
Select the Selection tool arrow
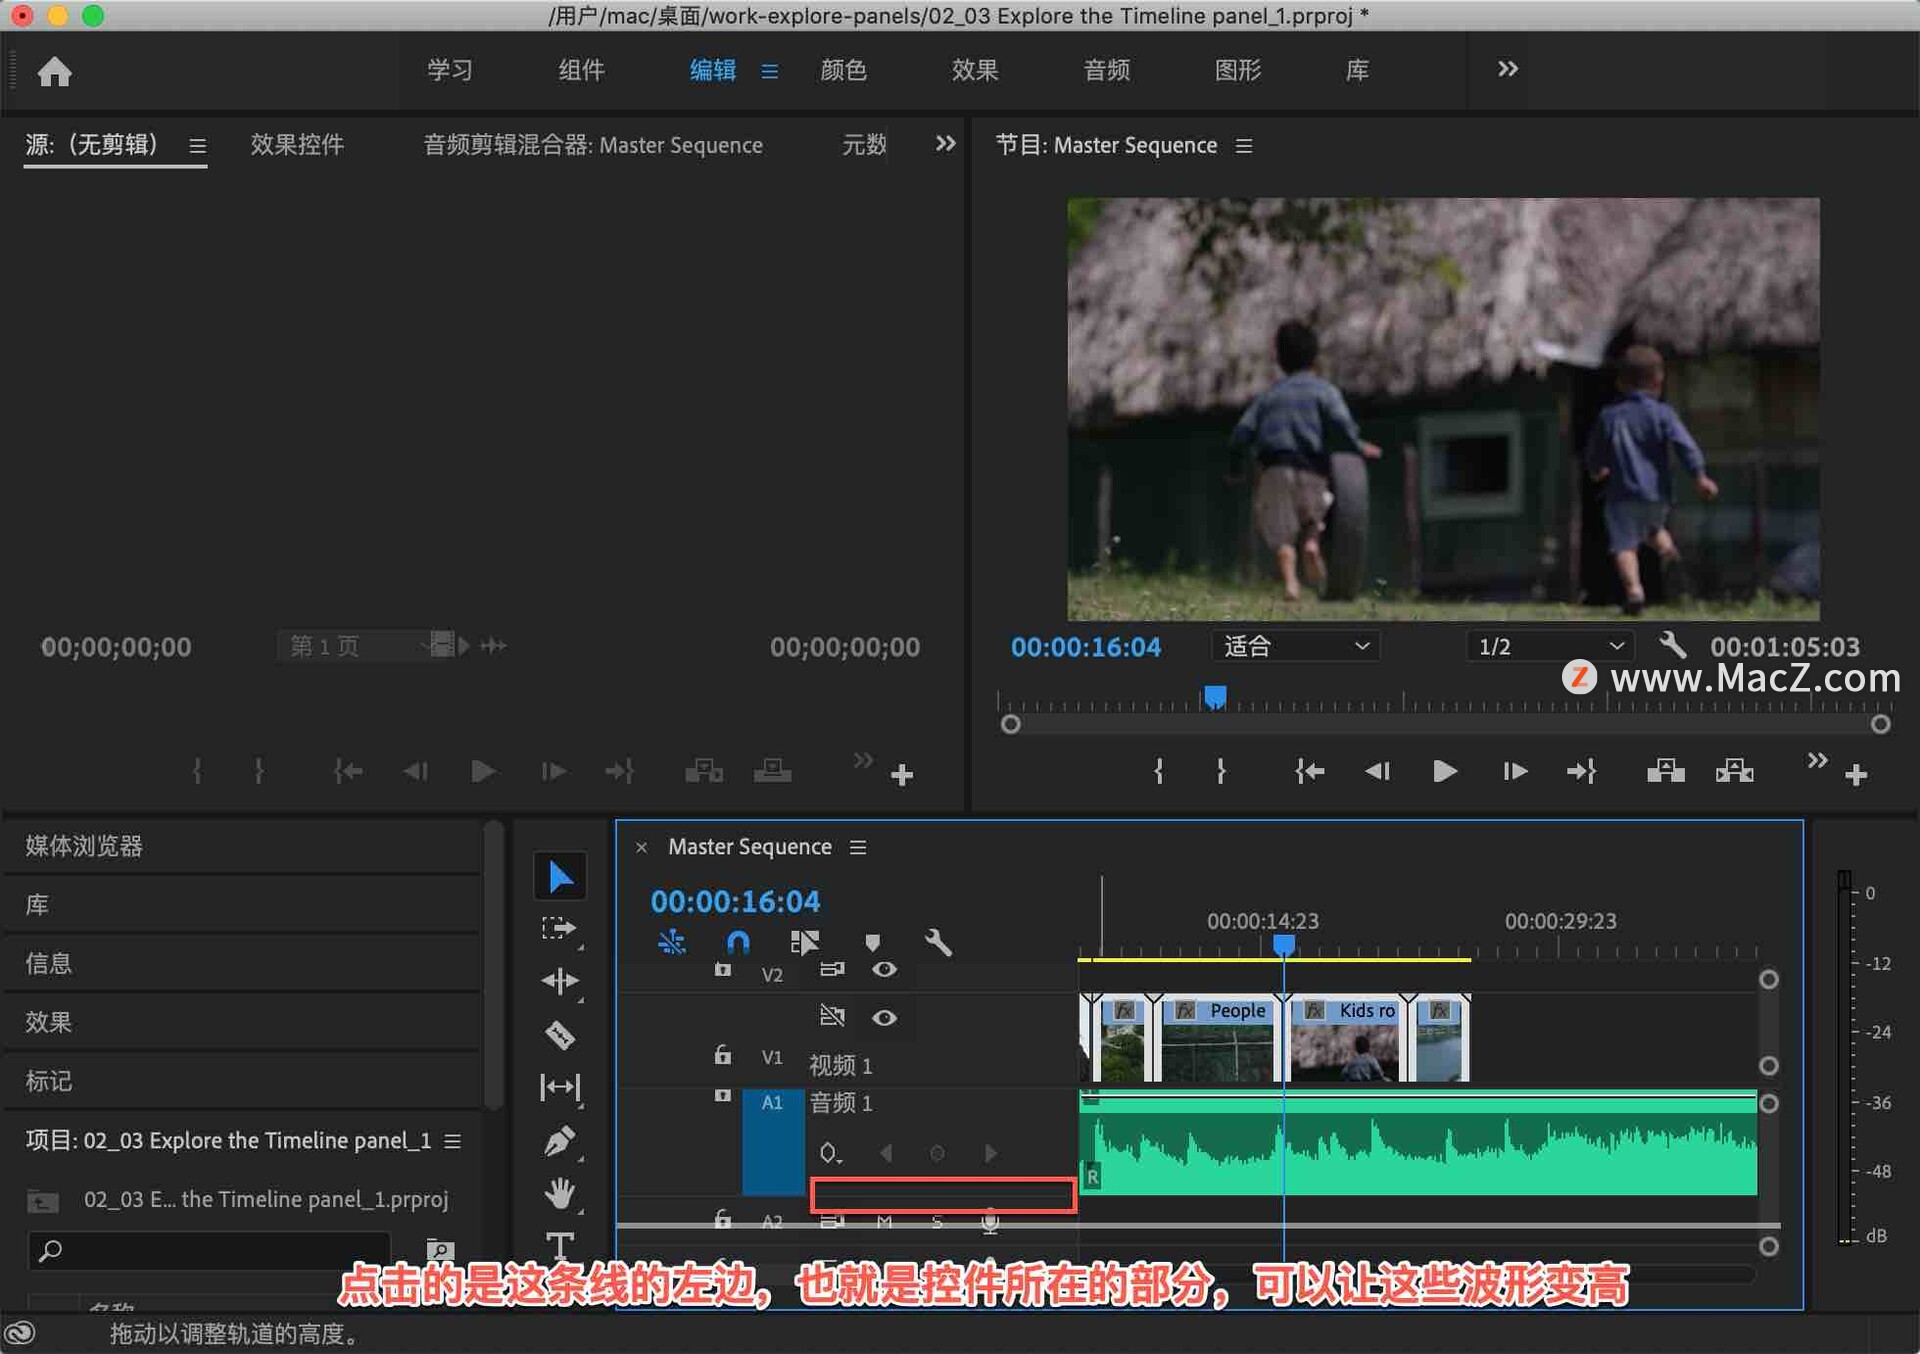click(561, 877)
